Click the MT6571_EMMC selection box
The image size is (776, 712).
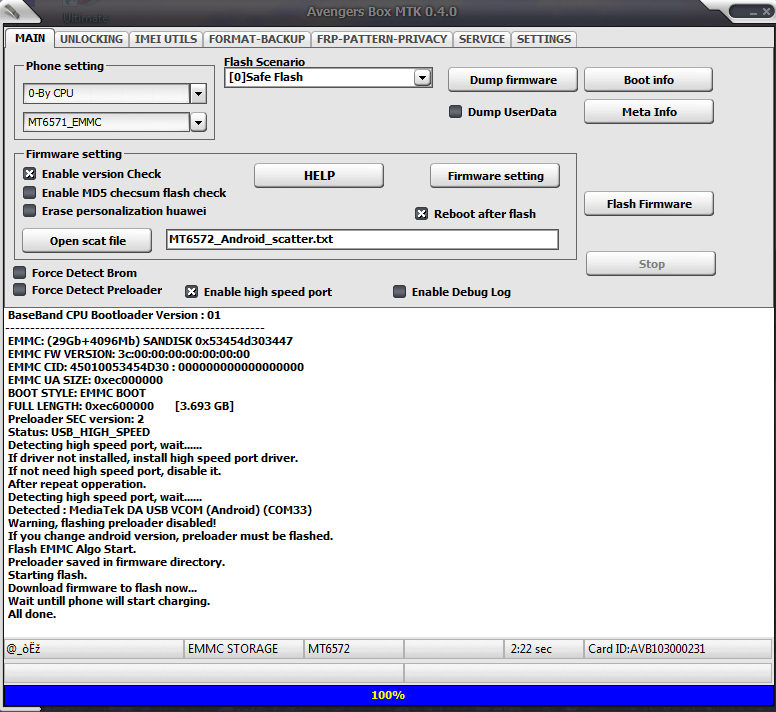[106, 122]
